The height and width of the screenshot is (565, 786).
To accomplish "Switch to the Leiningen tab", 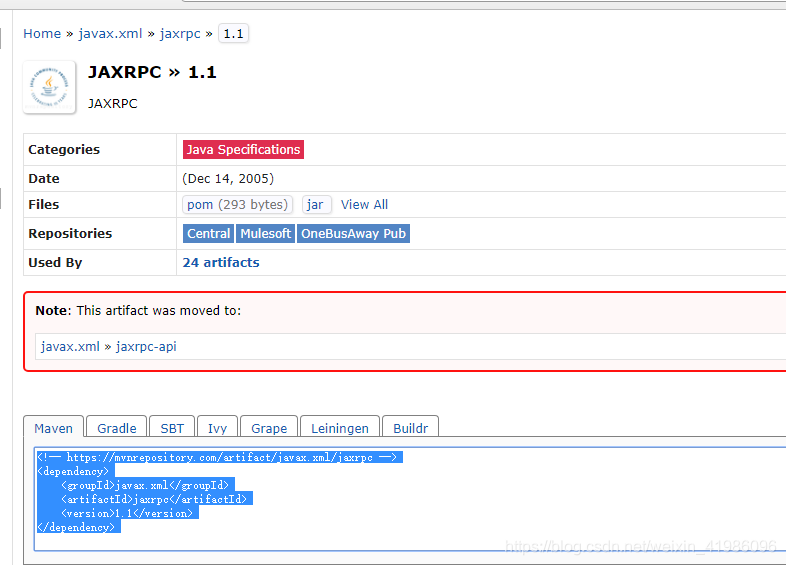I will tap(340, 428).
